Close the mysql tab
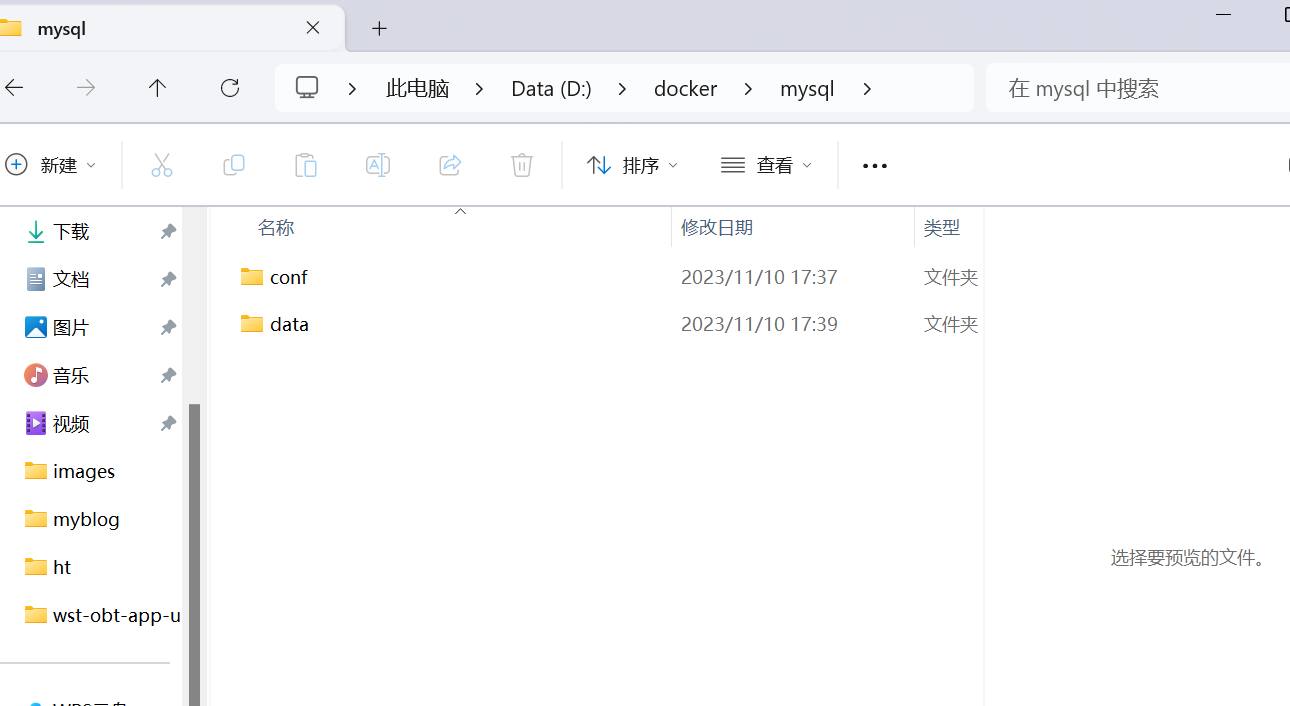 point(313,28)
